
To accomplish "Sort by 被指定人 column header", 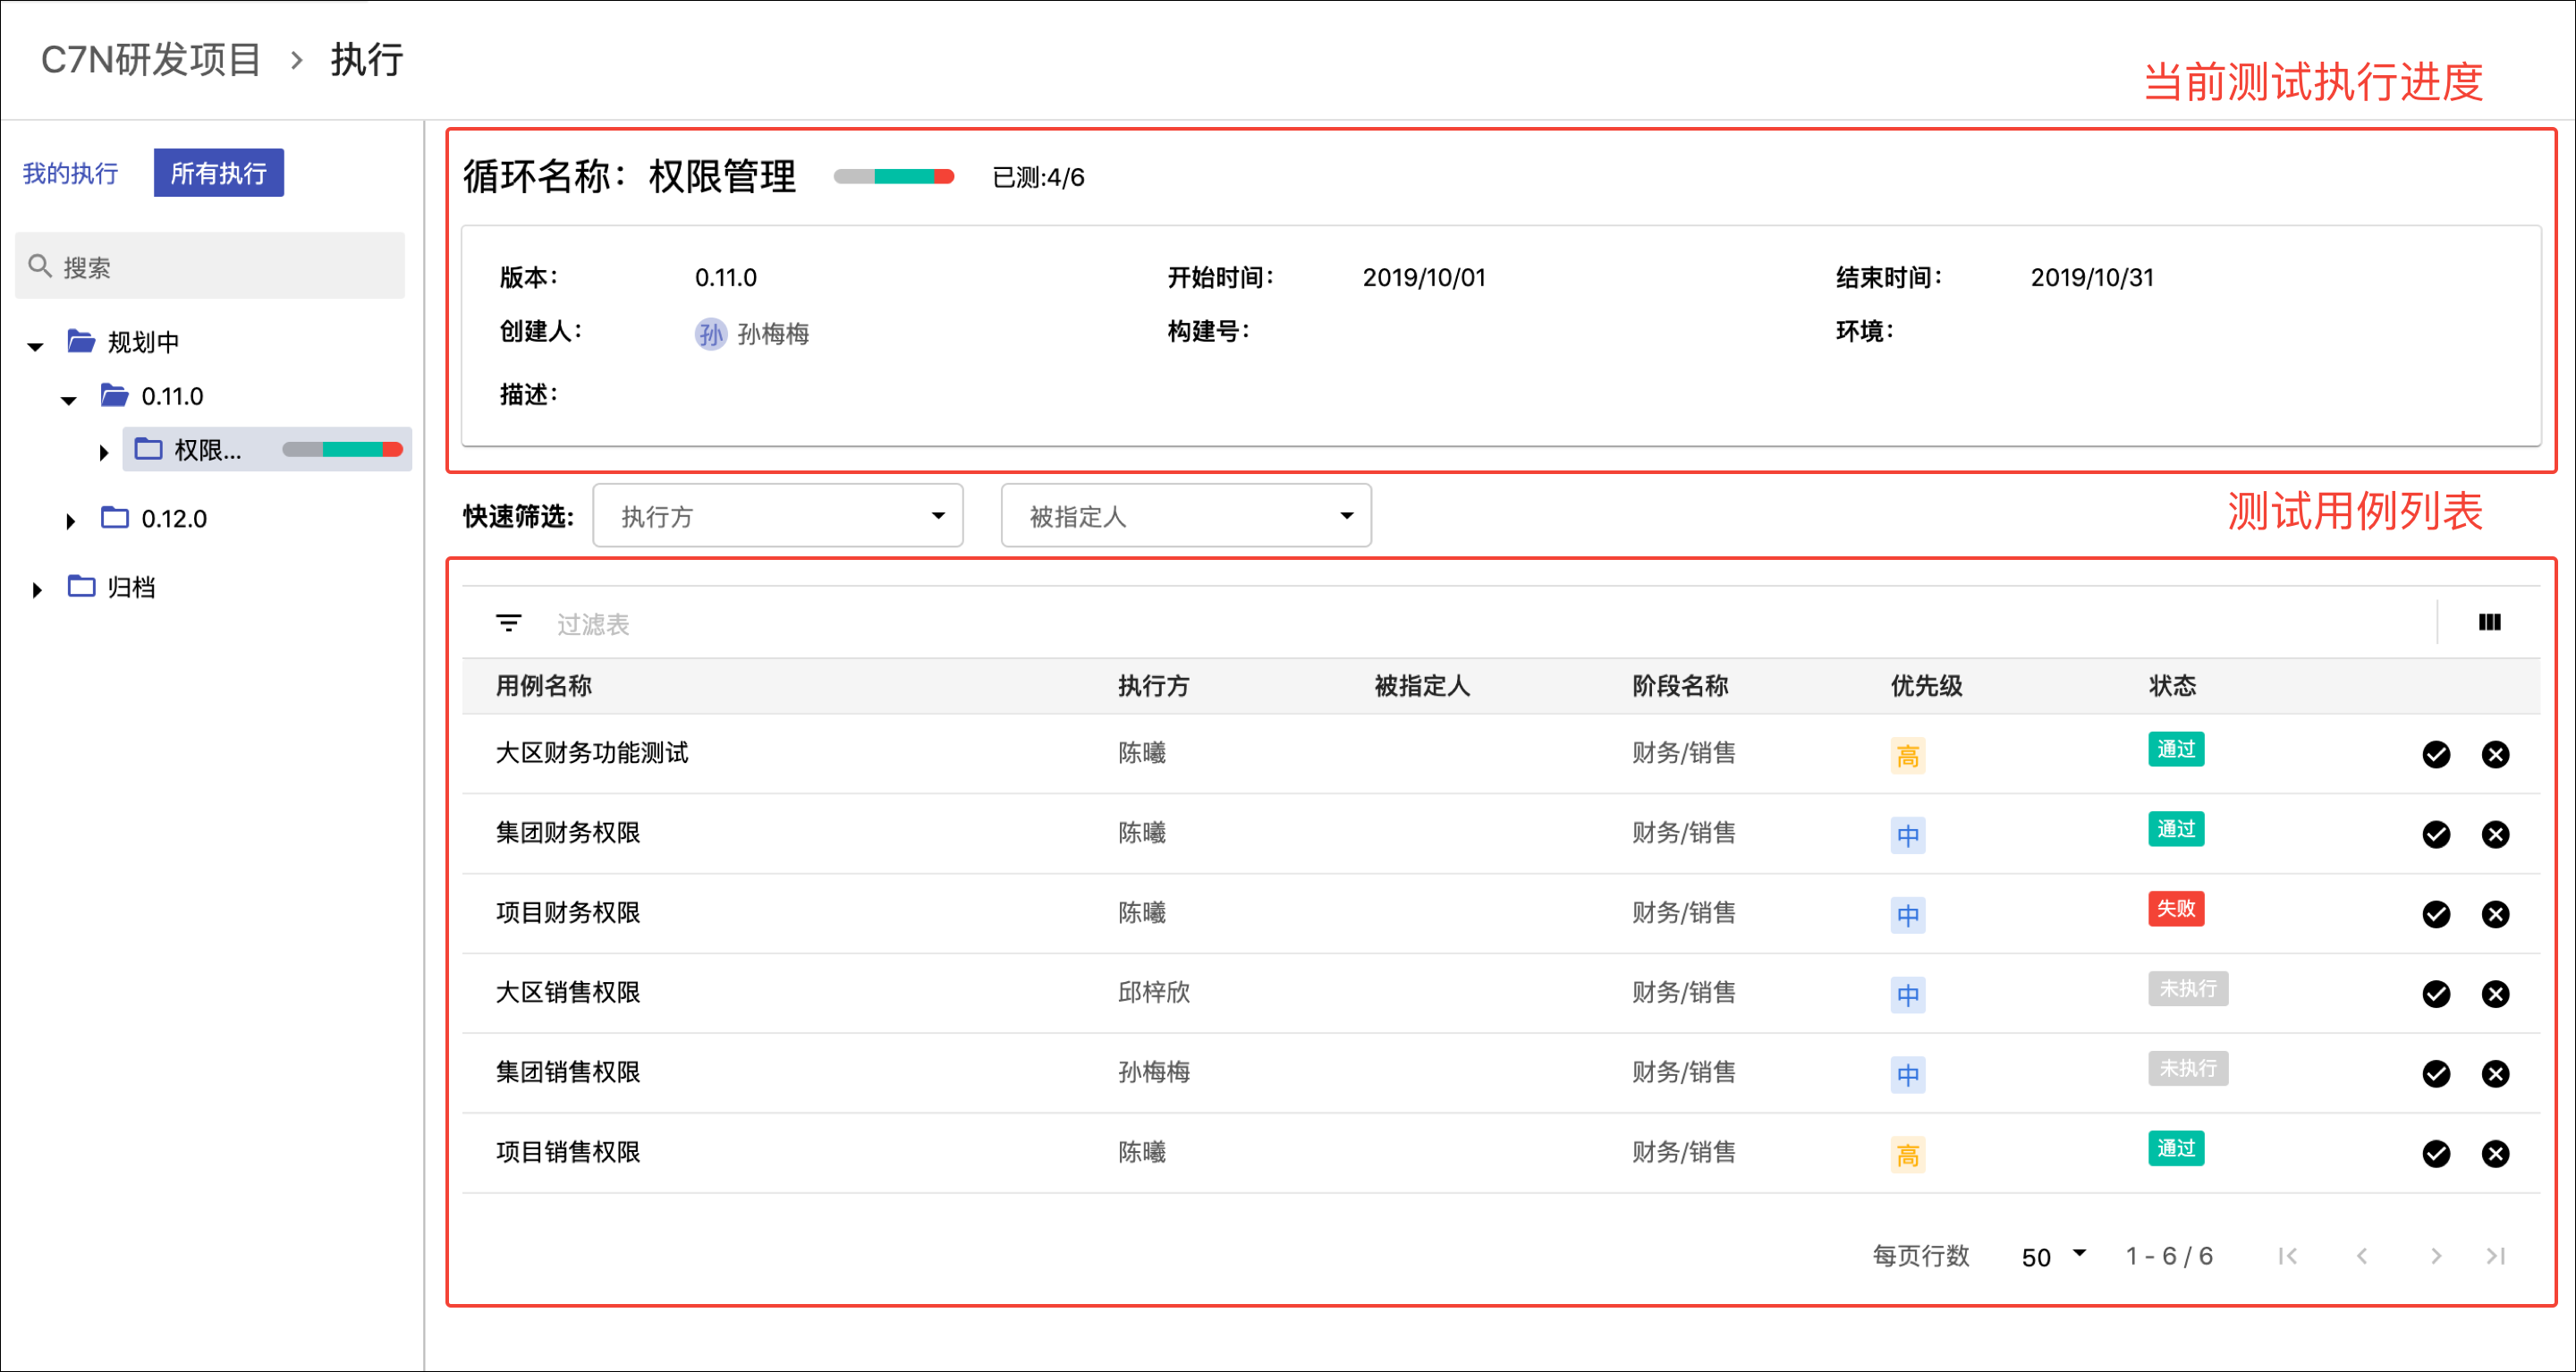I will [1422, 686].
